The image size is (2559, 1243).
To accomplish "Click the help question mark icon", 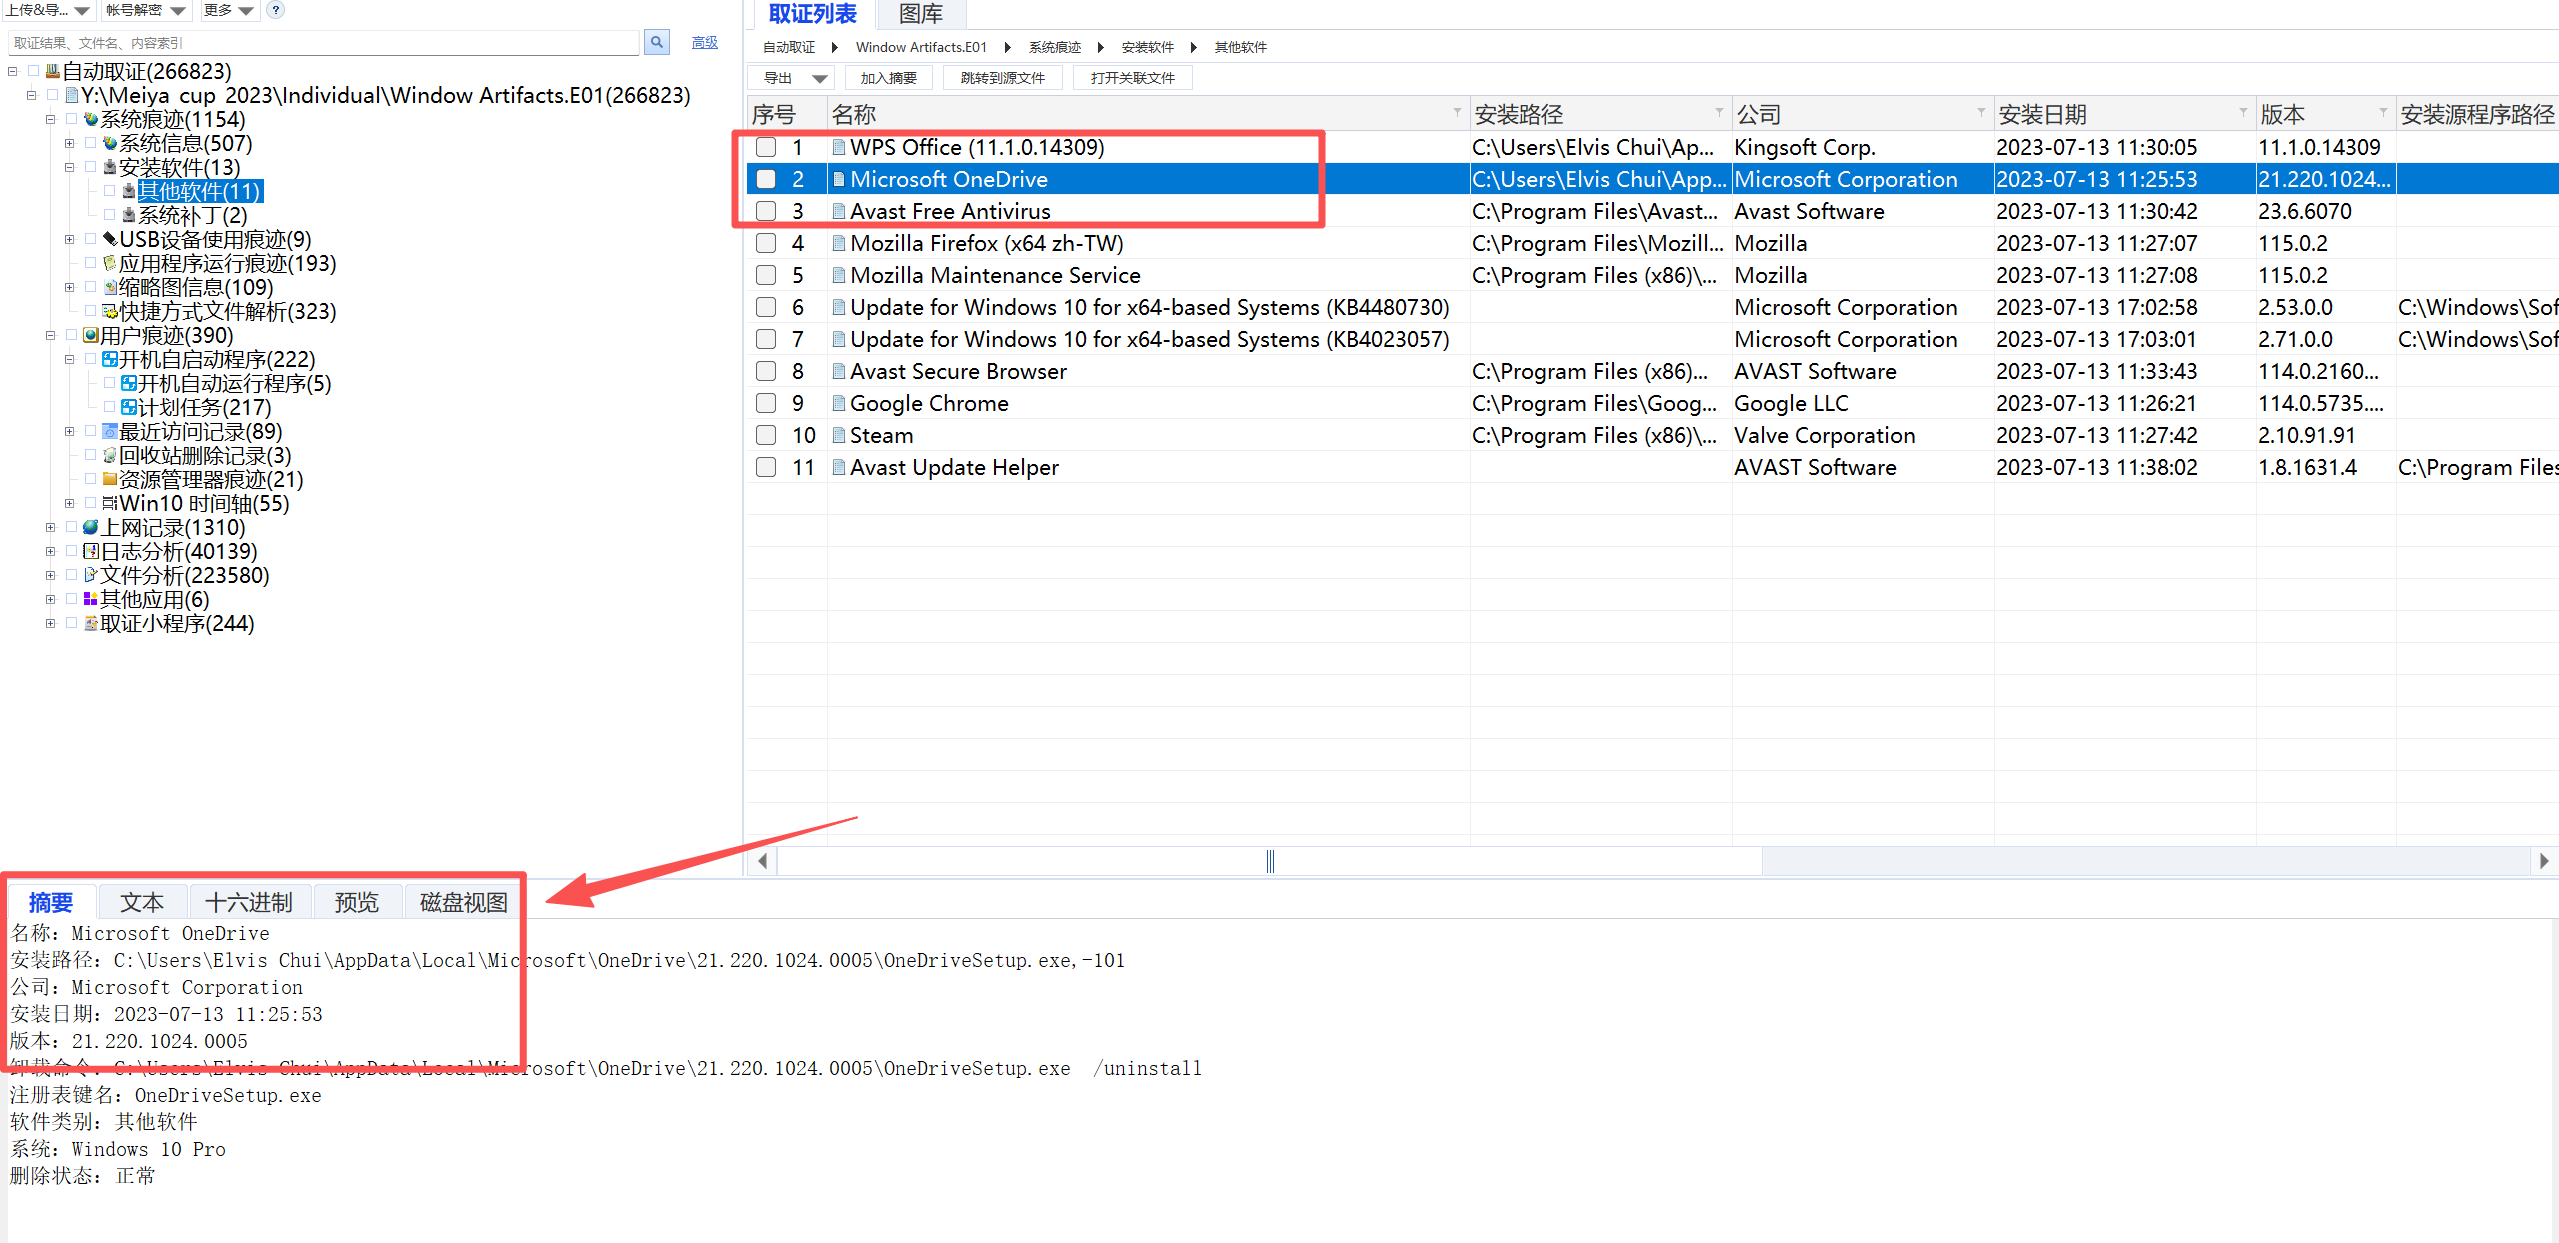I will (276, 10).
